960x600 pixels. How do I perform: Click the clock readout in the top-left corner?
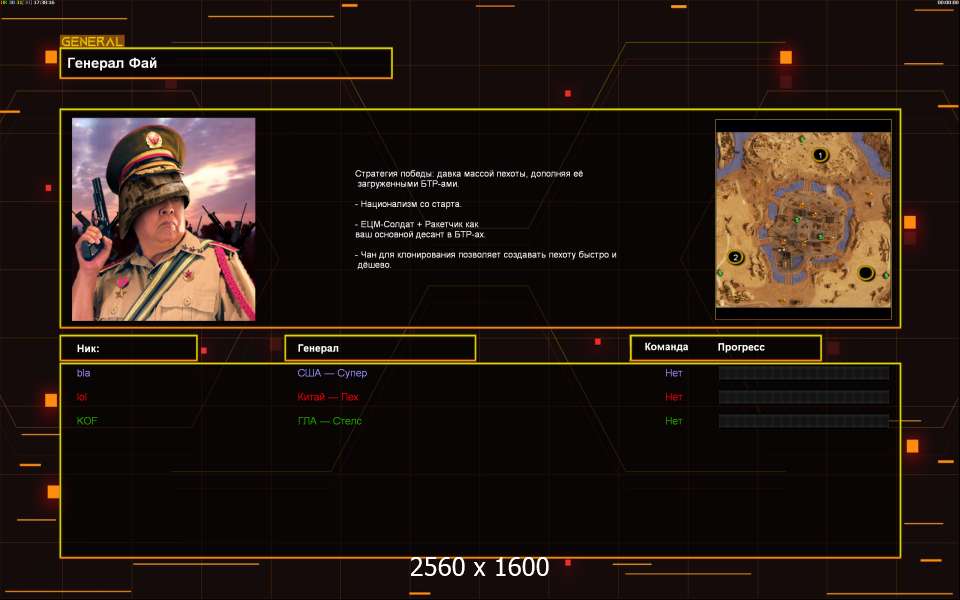coord(28,2)
